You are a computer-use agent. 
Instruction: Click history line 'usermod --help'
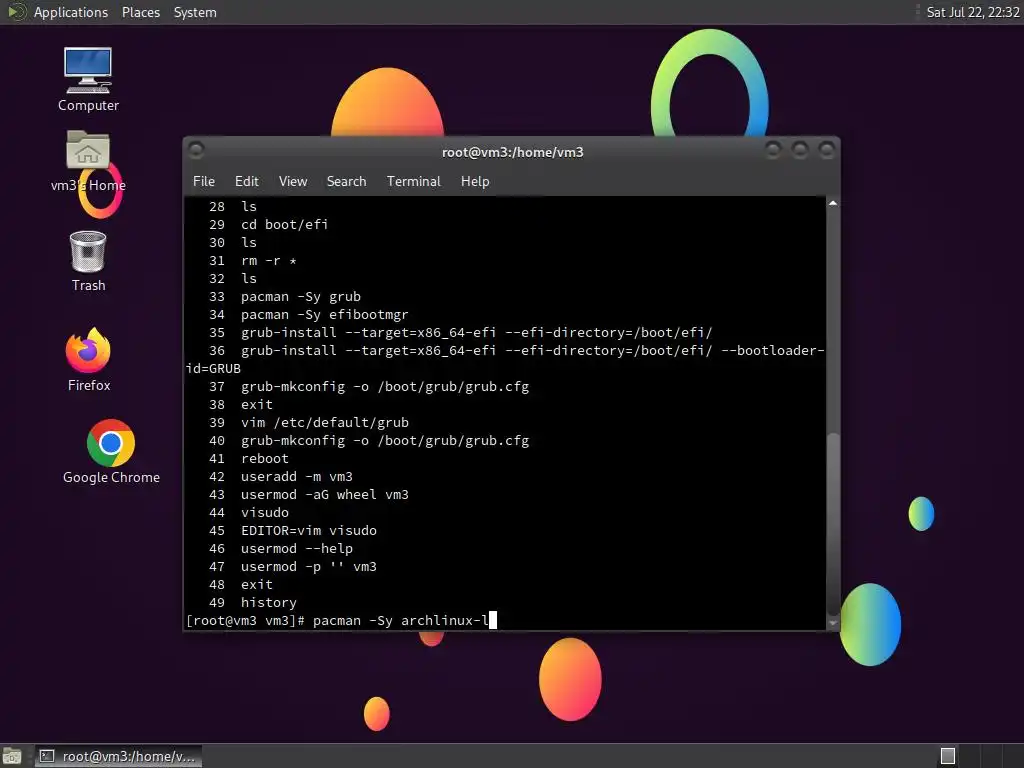296,549
